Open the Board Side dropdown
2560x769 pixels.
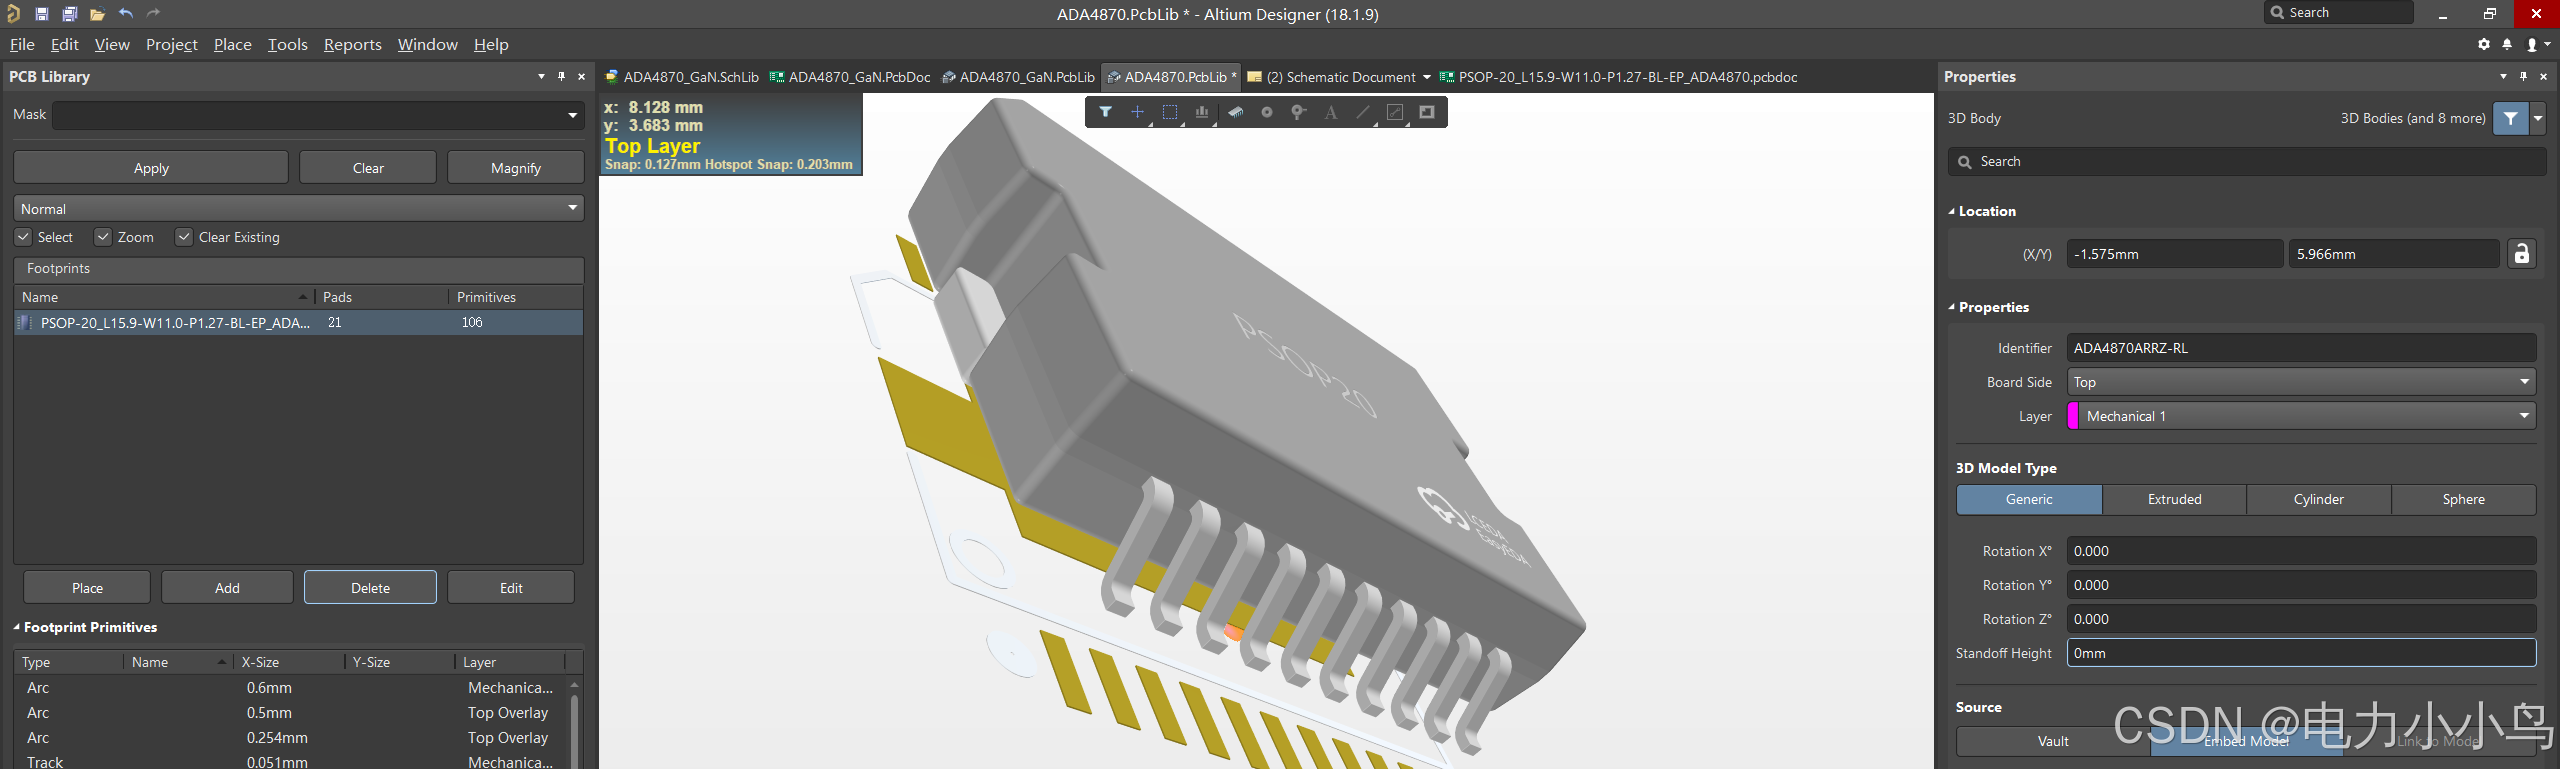[2524, 382]
